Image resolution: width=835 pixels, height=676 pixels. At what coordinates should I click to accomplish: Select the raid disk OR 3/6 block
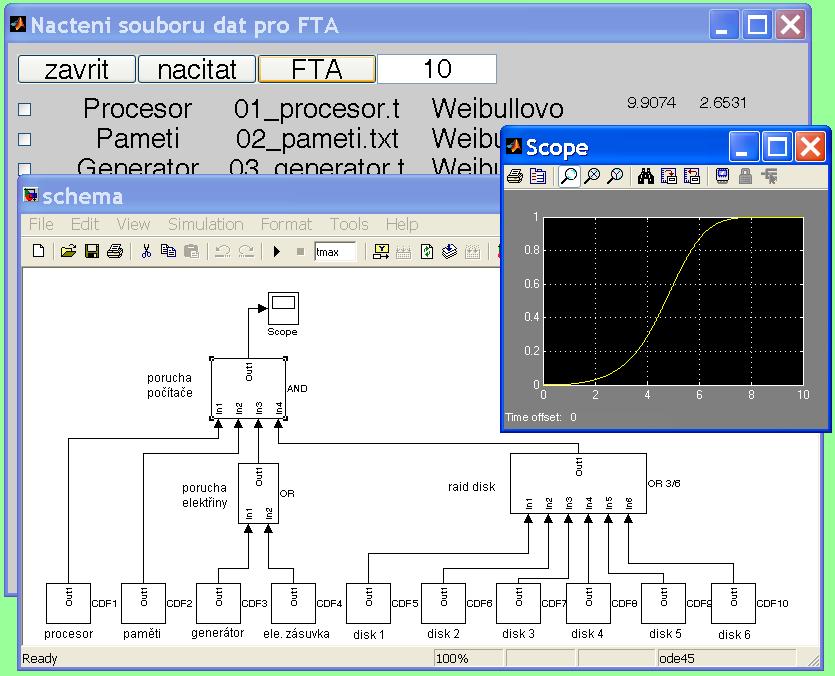pyautogui.click(x=578, y=484)
